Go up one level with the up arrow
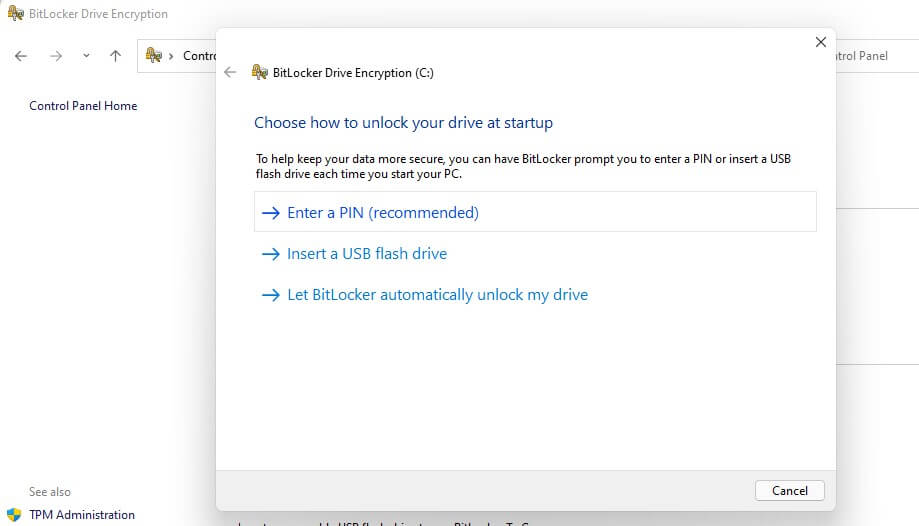This screenshot has height=526, width=919. coord(115,56)
